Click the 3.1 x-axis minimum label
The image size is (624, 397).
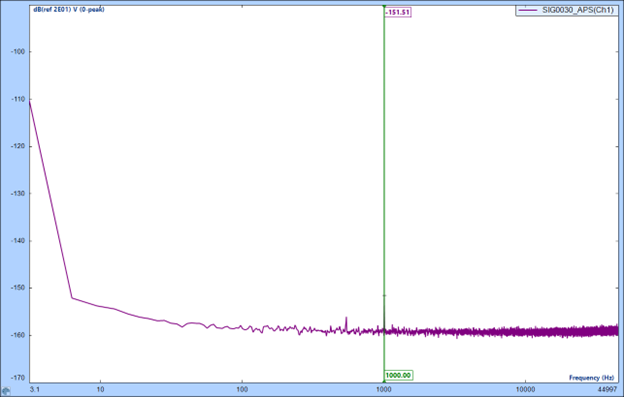pos(35,389)
